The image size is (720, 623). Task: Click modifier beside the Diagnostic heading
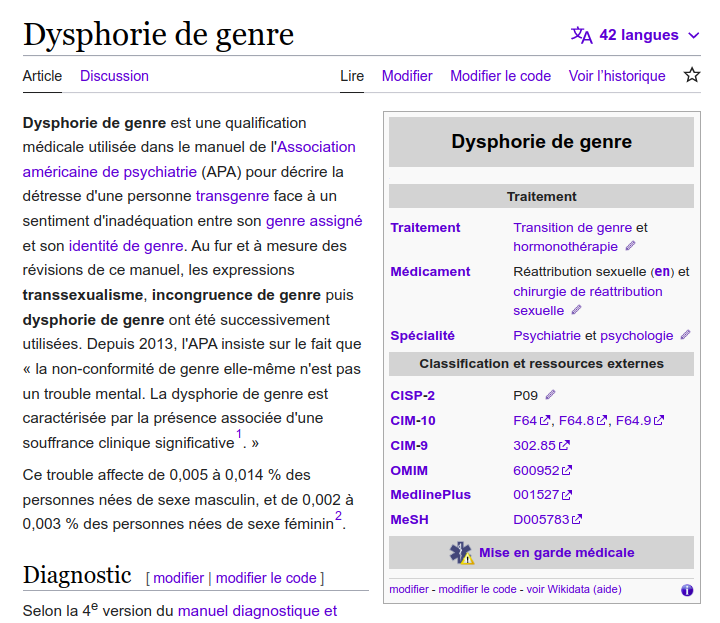[x=178, y=578]
